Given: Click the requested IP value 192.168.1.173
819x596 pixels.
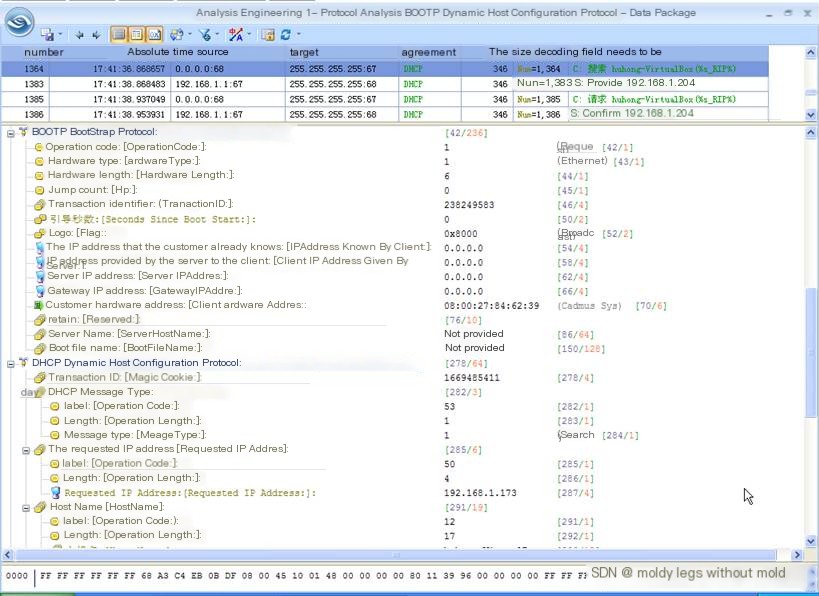Looking at the screenshot, I should 480,493.
